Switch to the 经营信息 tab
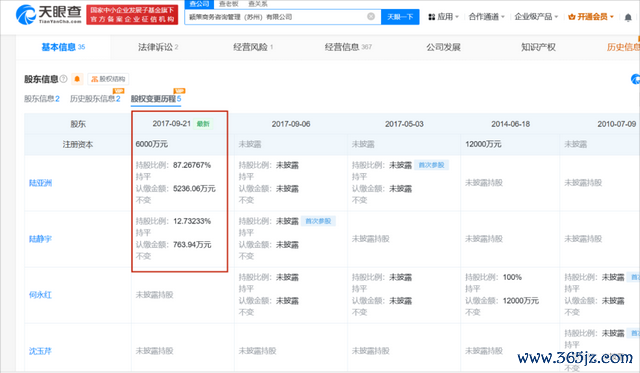The width and height of the screenshot is (640, 373). [348, 47]
